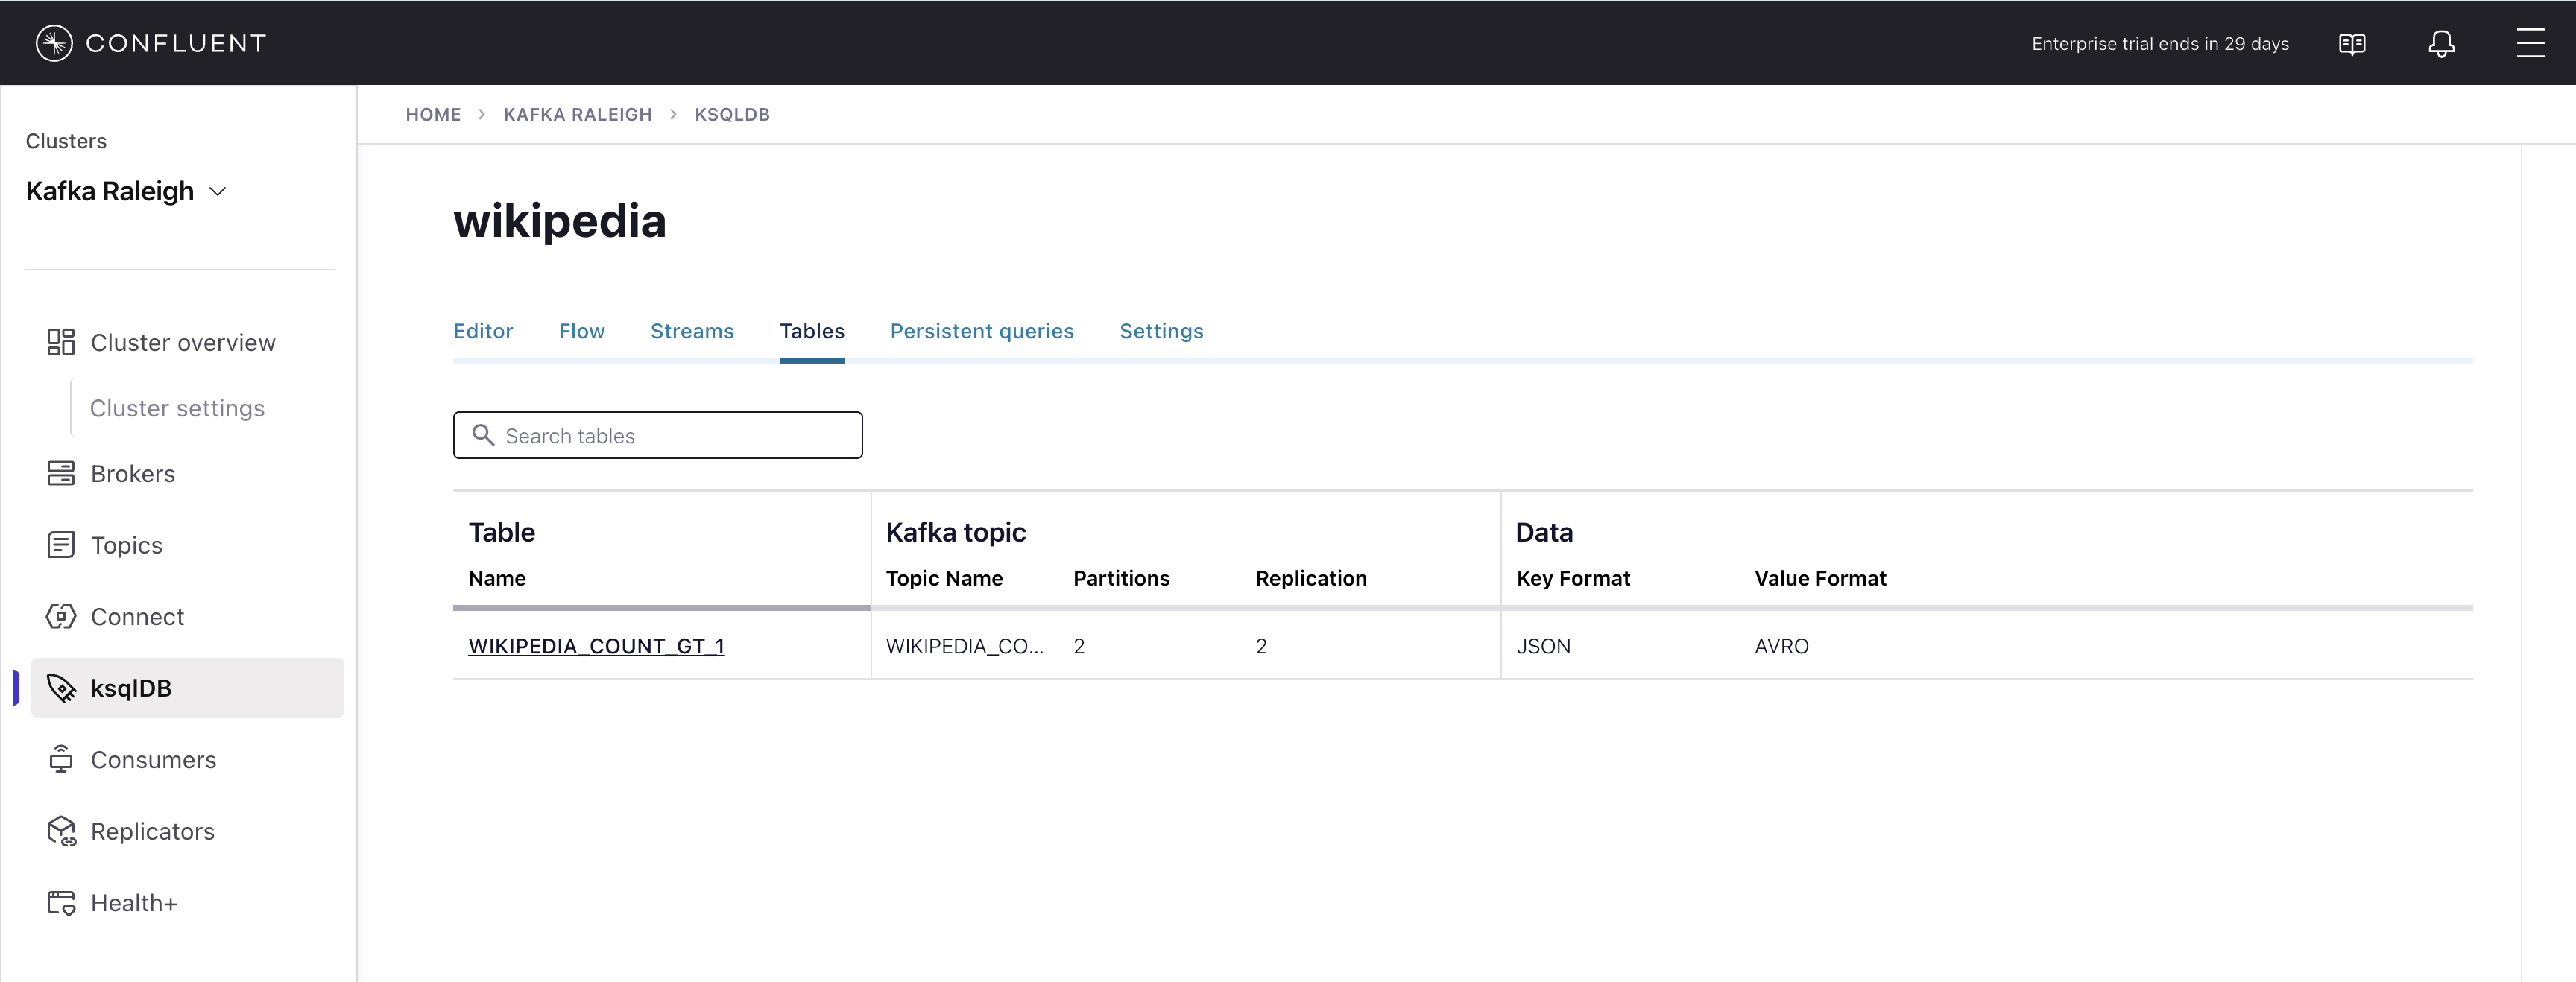Viewport: 2576px width, 982px height.
Task: Click the Topics sidebar icon
Action: click(x=61, y=545)
